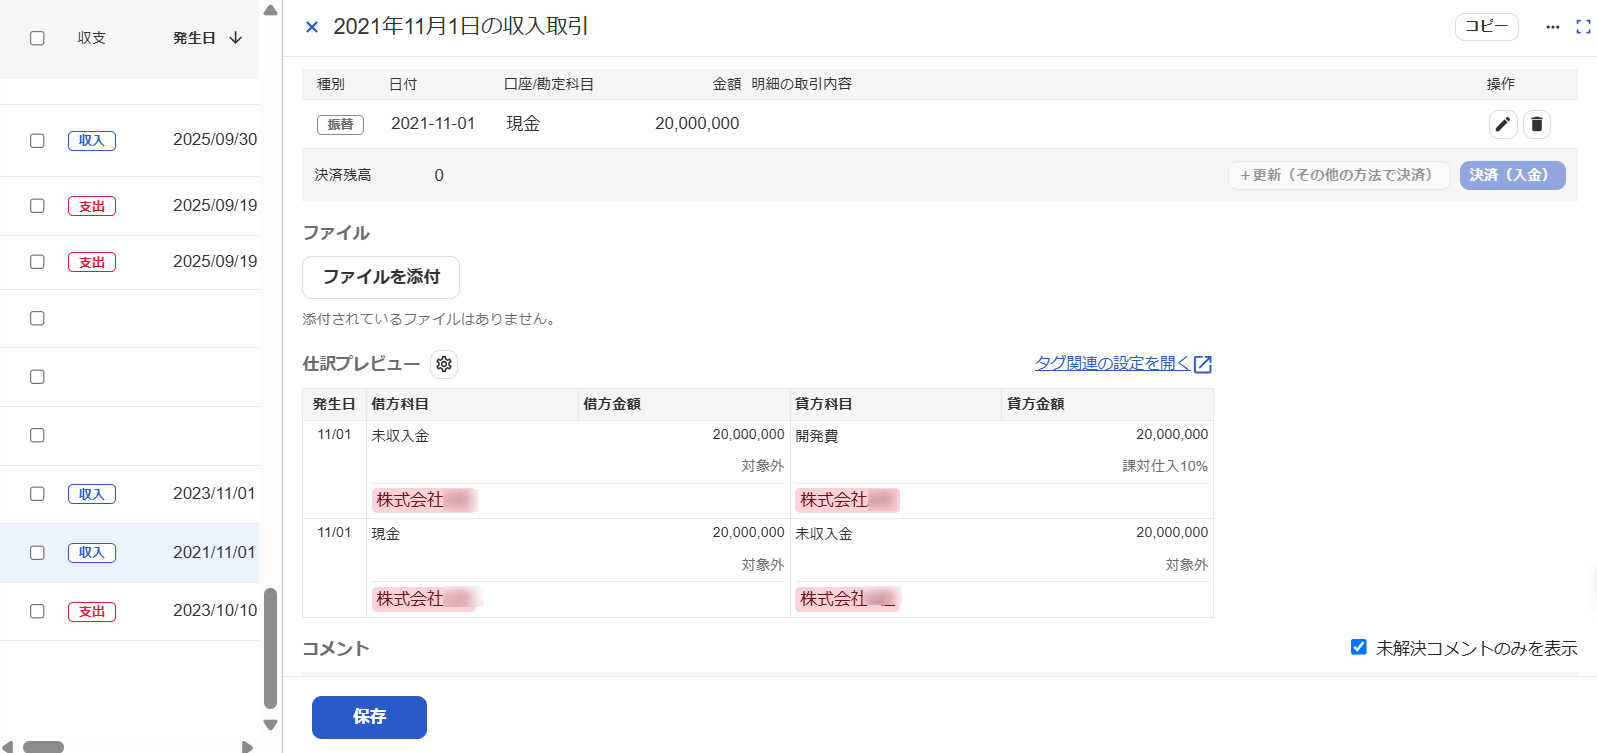Click the scroll-up arrow of the list scrollbar
1597x753 pixels.
click(270, 10)
